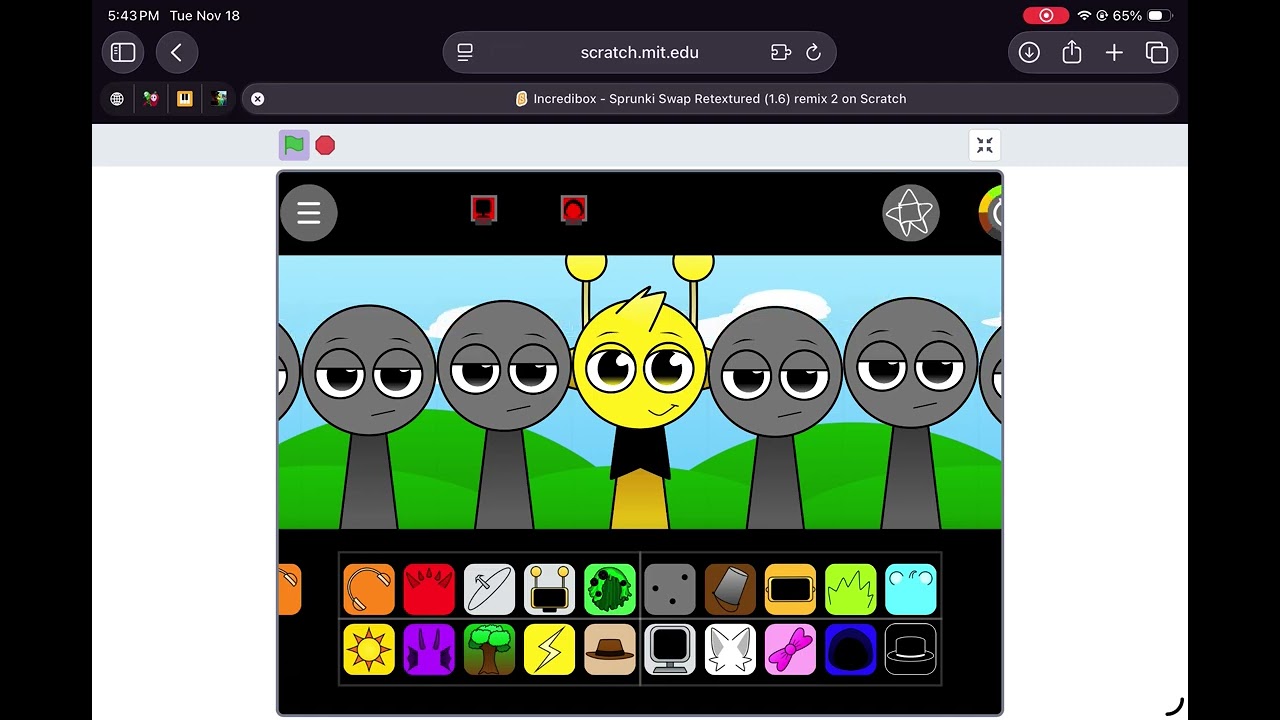Viewport: 1280px width, 720px height.
Task: Select the green vine-ball icon
Action: point(610,589)
